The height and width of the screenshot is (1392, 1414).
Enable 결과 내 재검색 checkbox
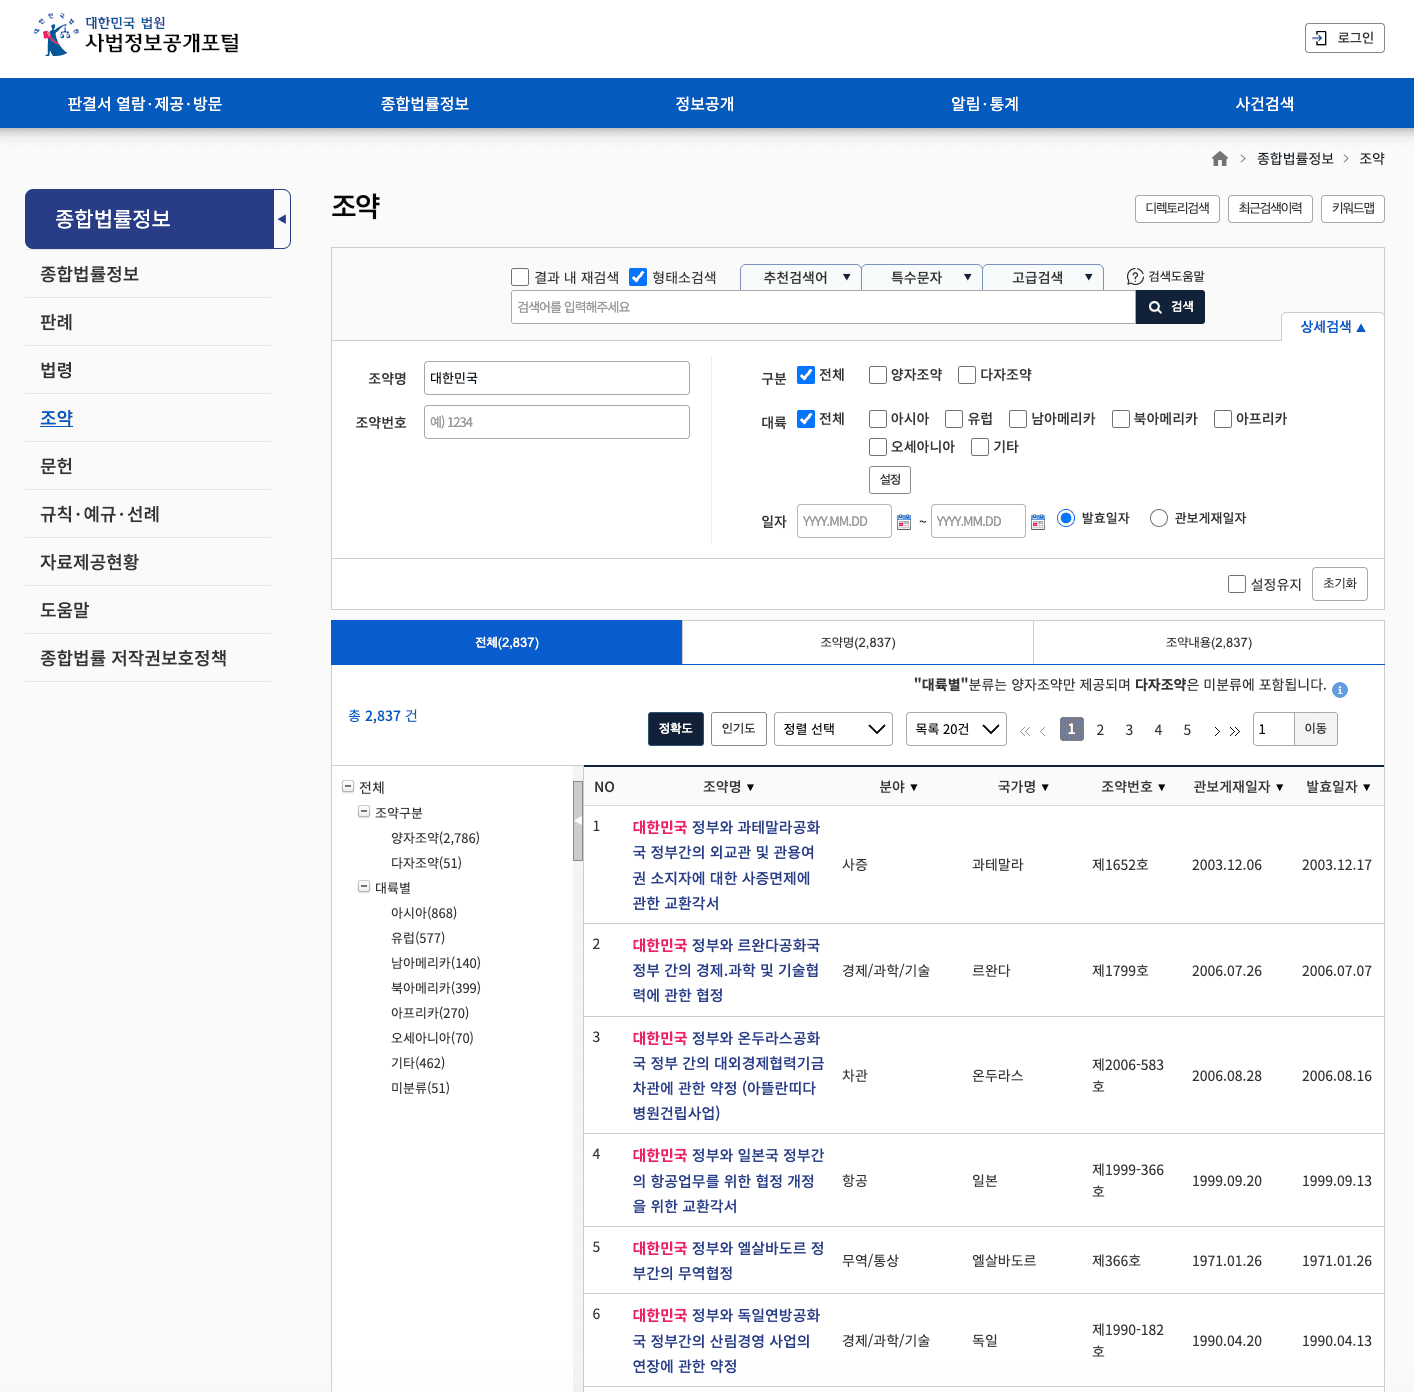click(x=520, y=277)
